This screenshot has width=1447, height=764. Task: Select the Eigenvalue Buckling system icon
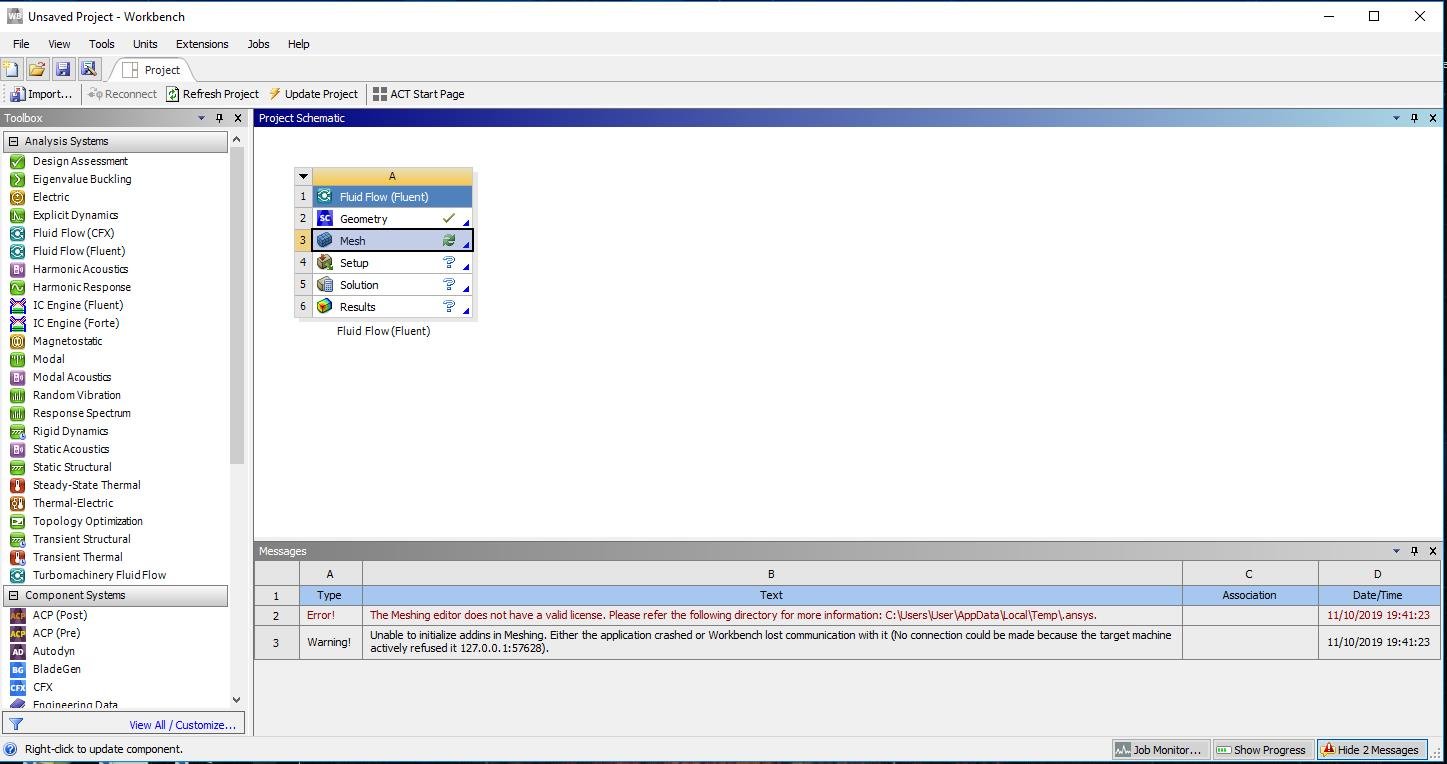pos(17,179)
